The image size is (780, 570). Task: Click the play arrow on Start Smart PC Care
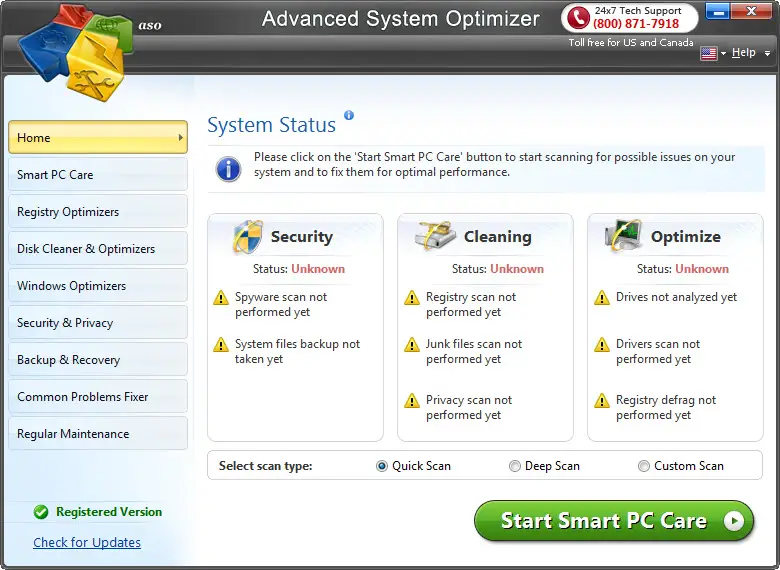(x=734, y=521)
